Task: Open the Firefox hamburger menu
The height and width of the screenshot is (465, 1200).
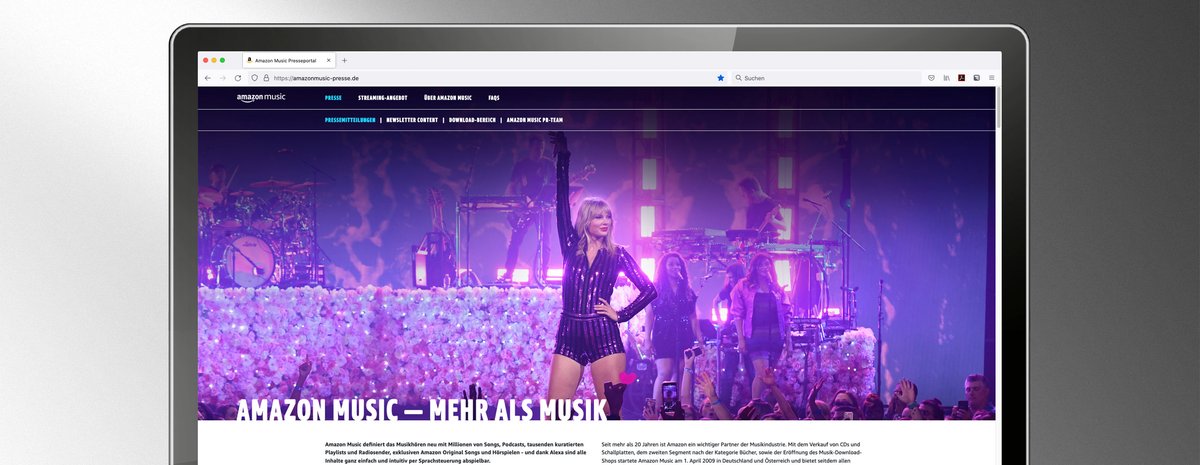Action: (991, 78)
